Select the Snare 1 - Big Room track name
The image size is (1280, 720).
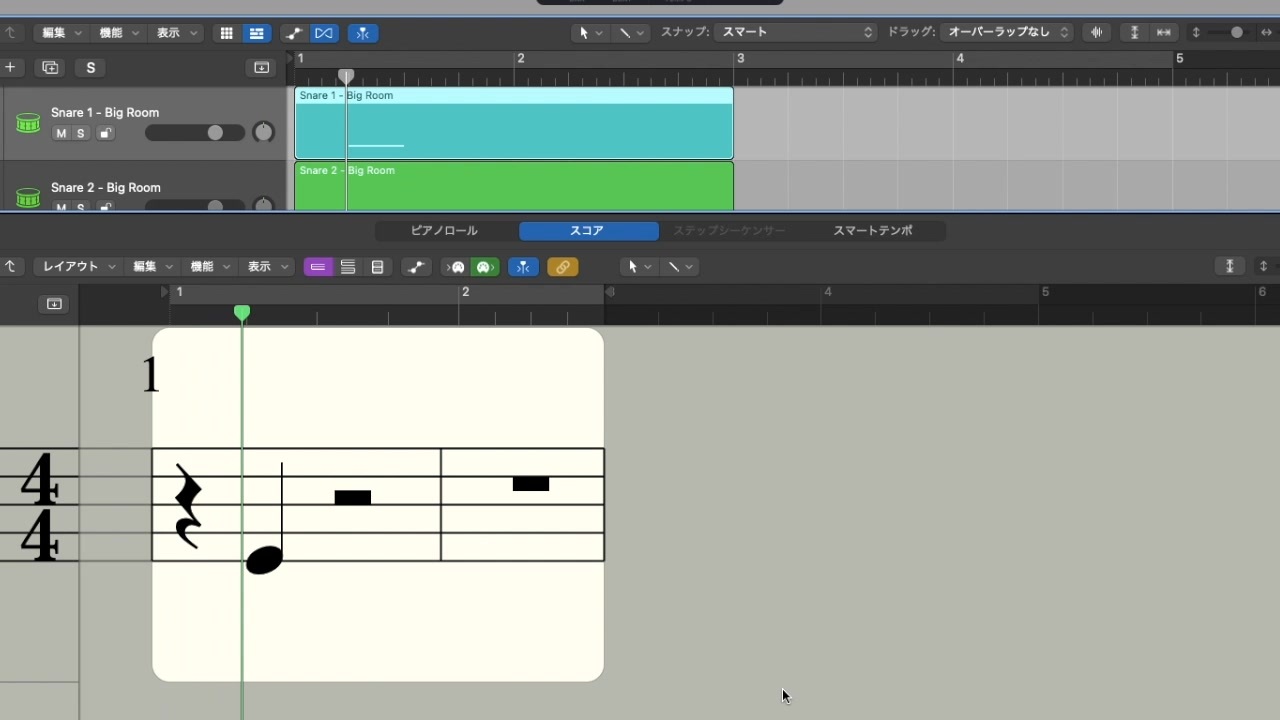click(105, 112)
